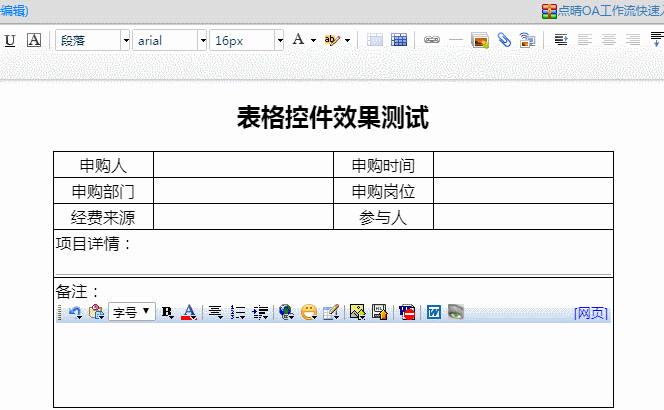Click the 网页 link in remarks editor
Viewport: 664px width, 410px height.
590,313
